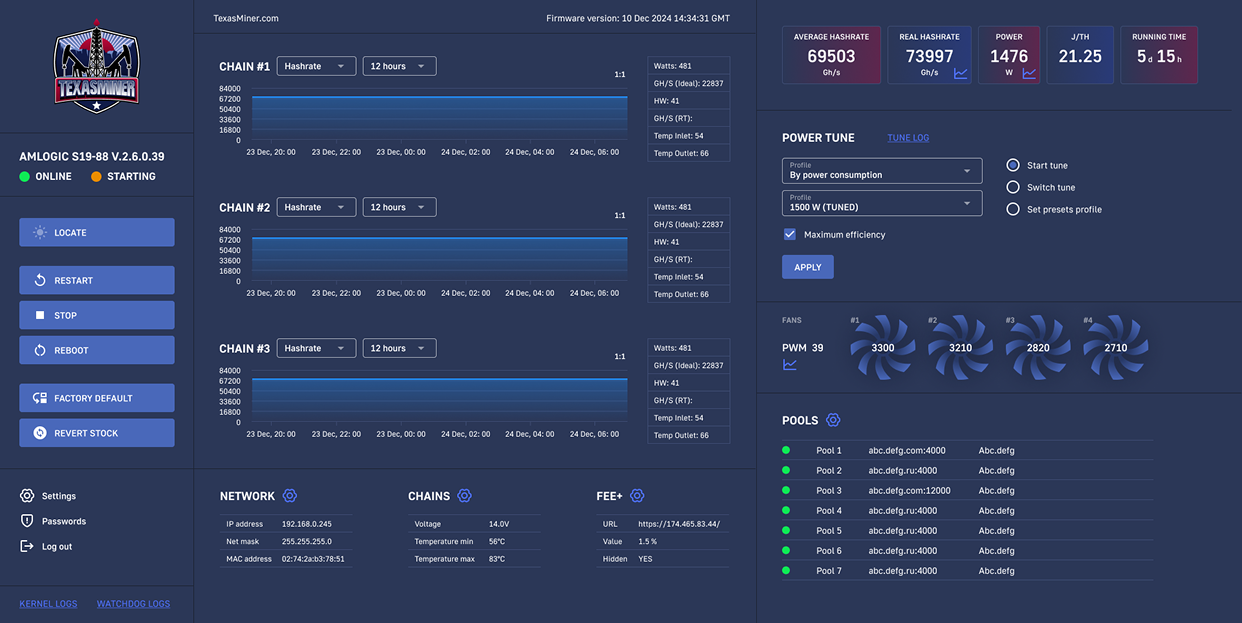Open the Kernel Logs page

pyautogui.click(x=48, y=604)
